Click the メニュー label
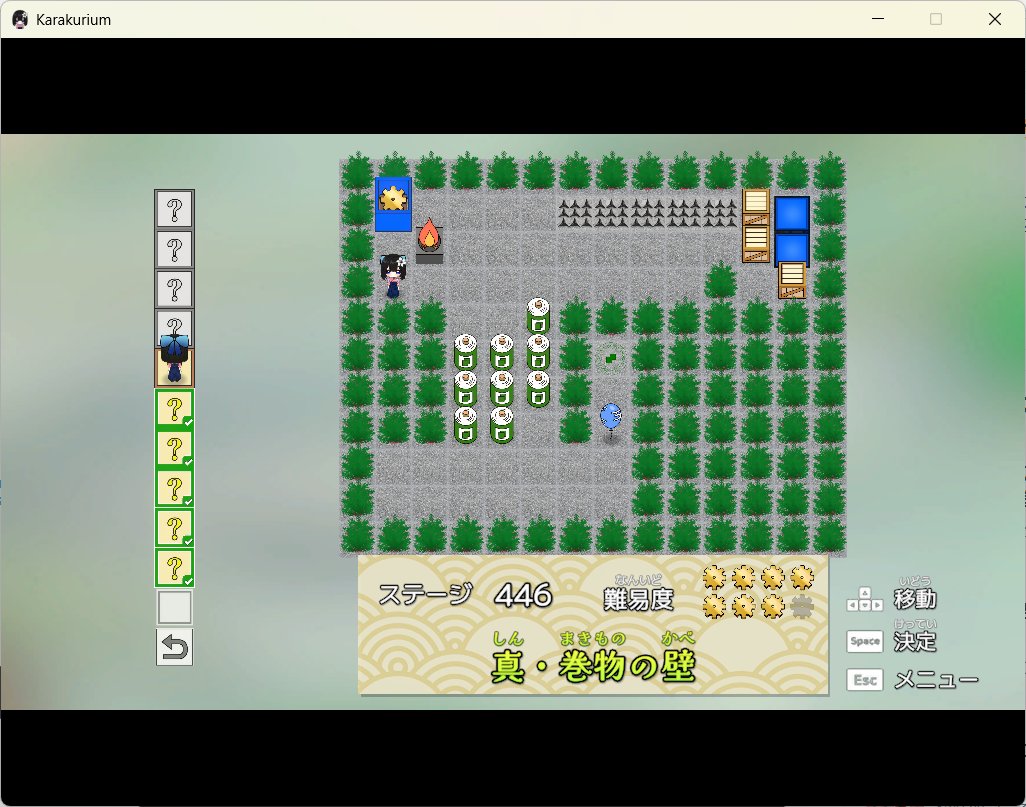Screen dimensions: 1026x807 pyautogui.click(x=936, y=680)
